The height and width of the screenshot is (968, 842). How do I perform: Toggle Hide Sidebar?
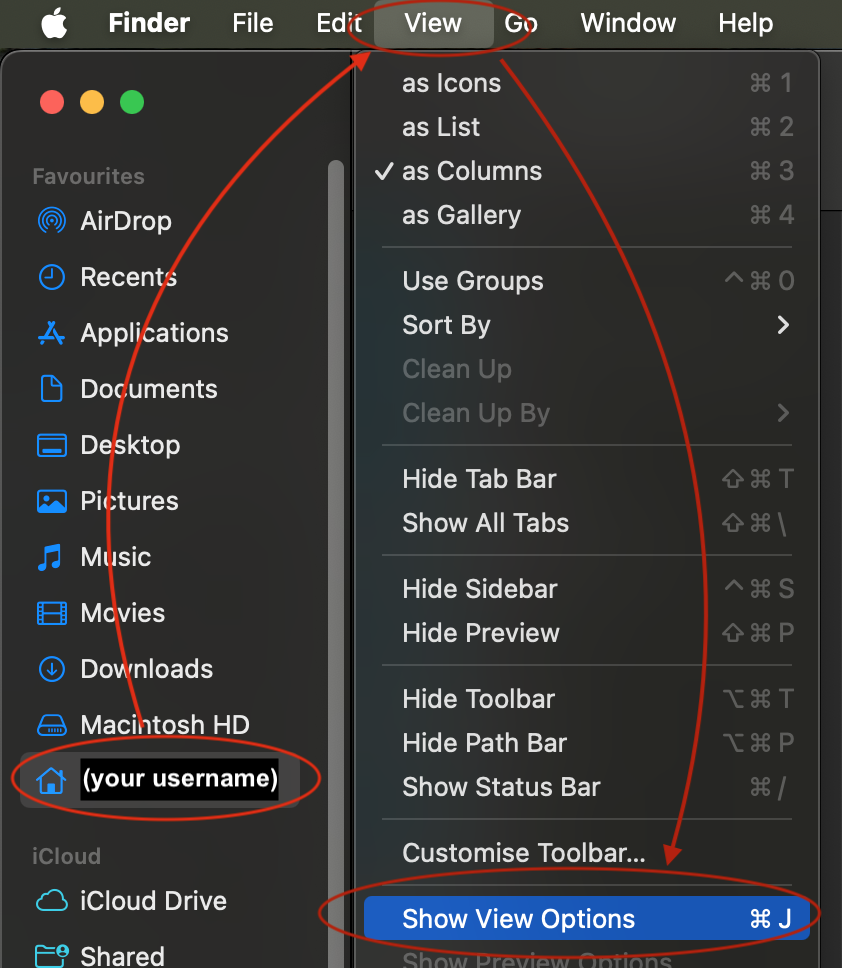point(586,589)
